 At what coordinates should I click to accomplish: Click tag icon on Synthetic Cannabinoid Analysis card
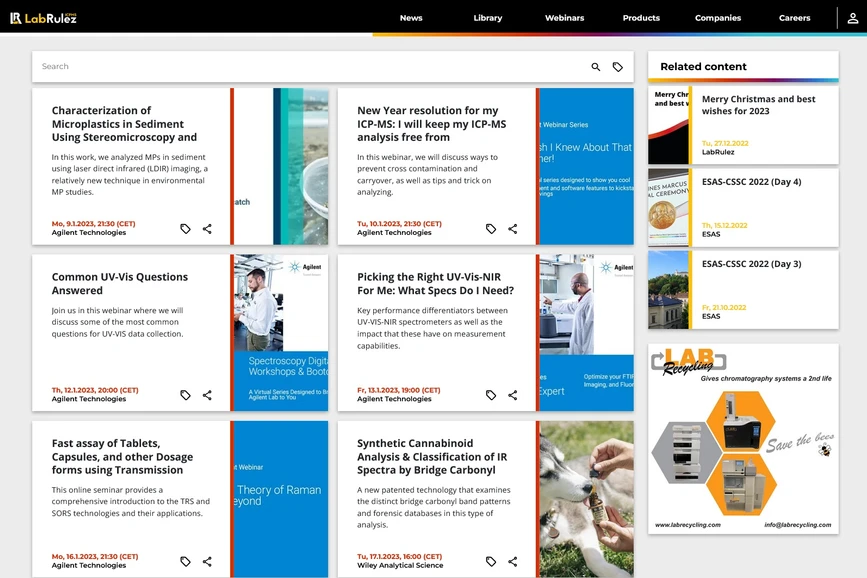pyautogui.click(x=490, y=561)
